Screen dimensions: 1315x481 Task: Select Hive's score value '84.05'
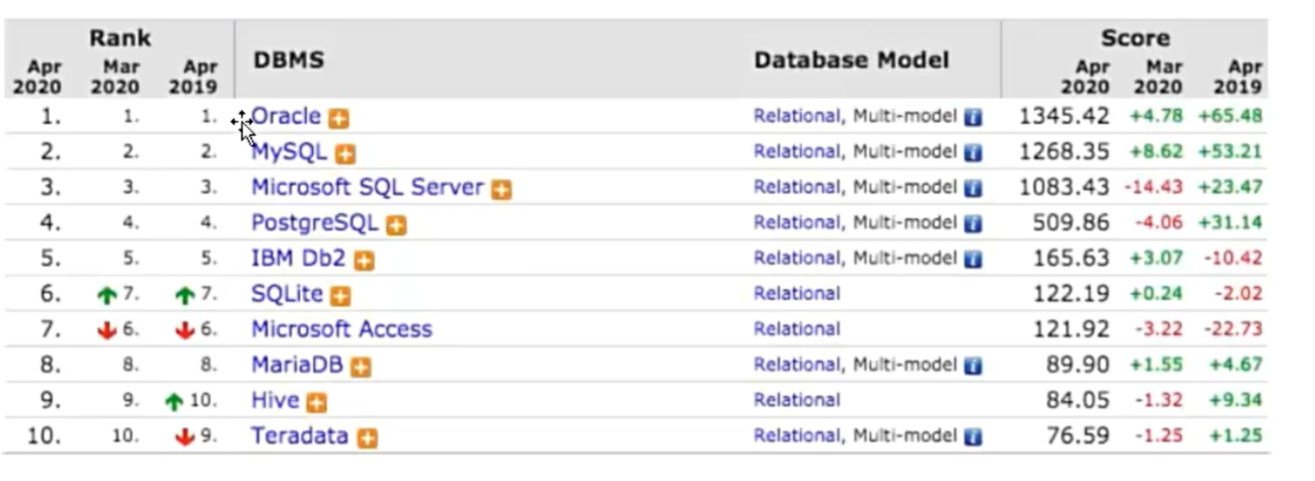tap(1078, 400)
